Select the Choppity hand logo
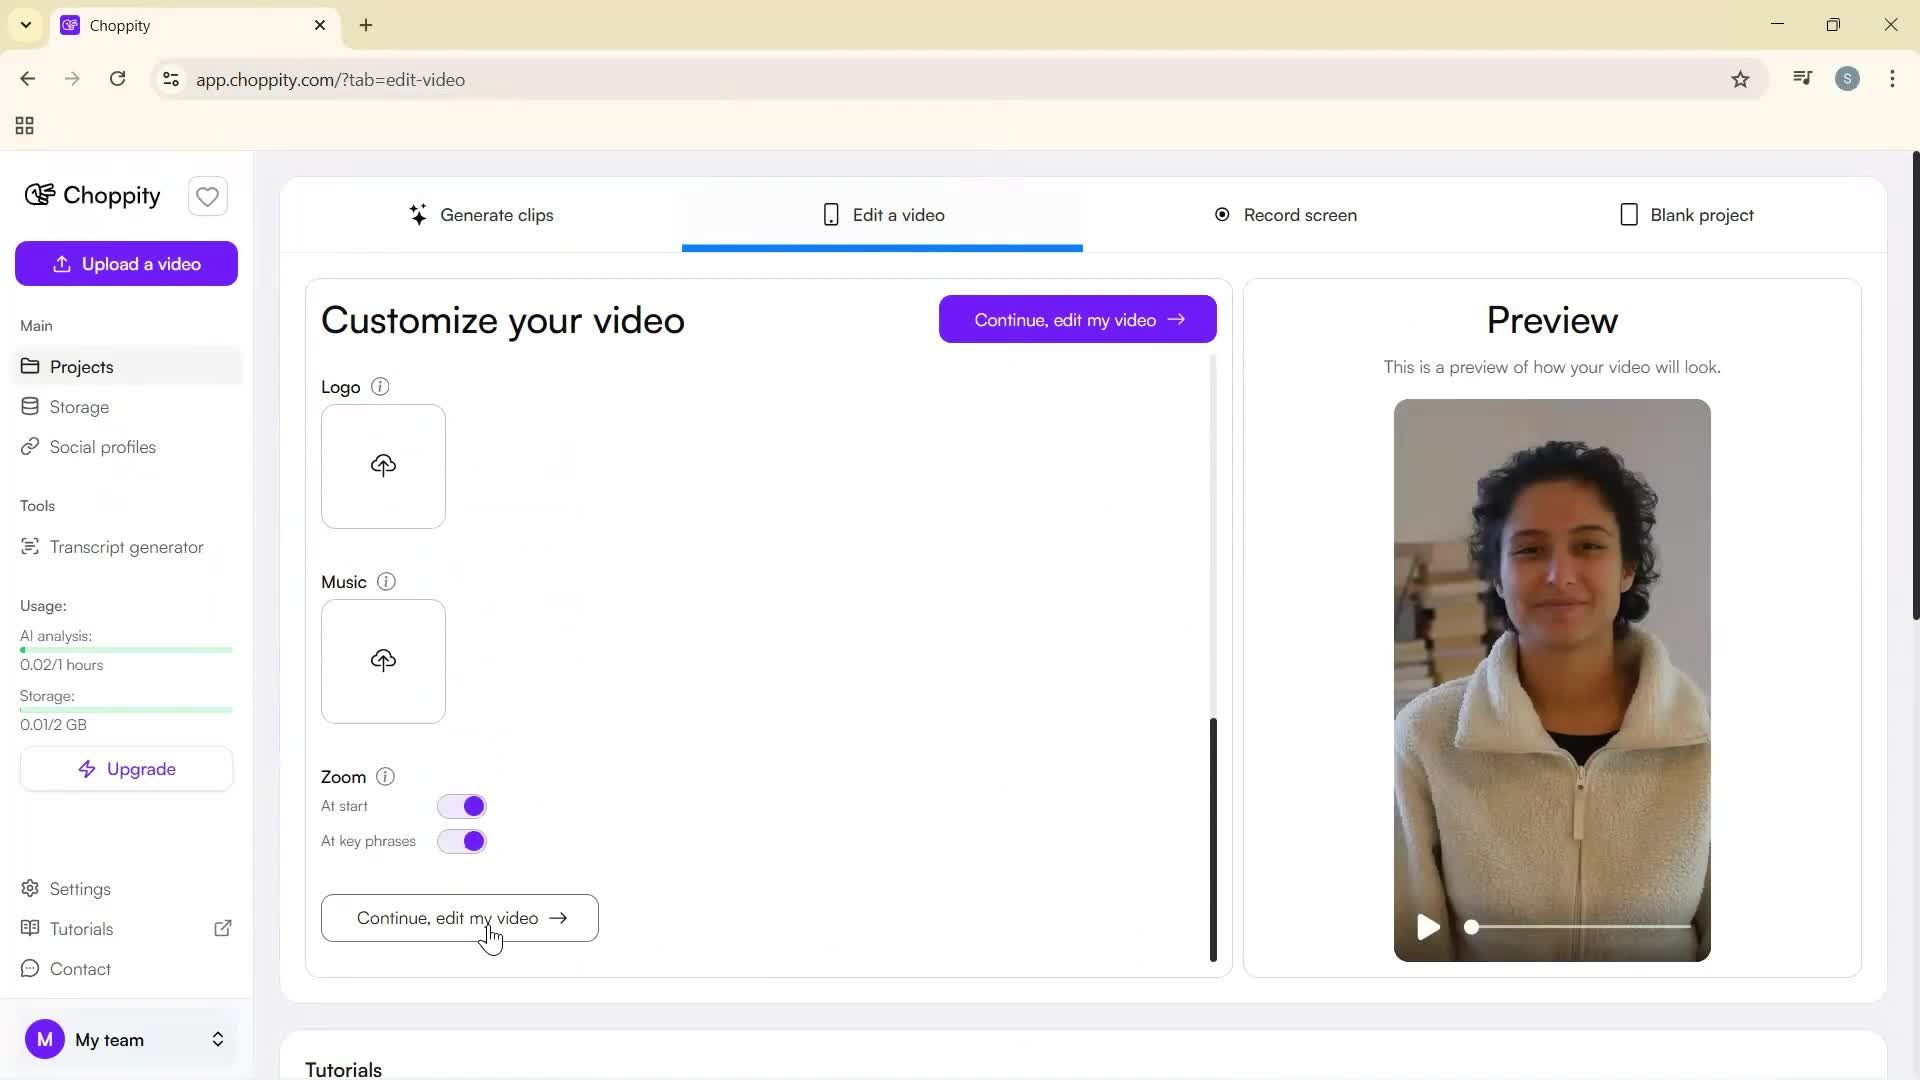Viewport: 1920px width, 1080px height. (x=38, y=195)
